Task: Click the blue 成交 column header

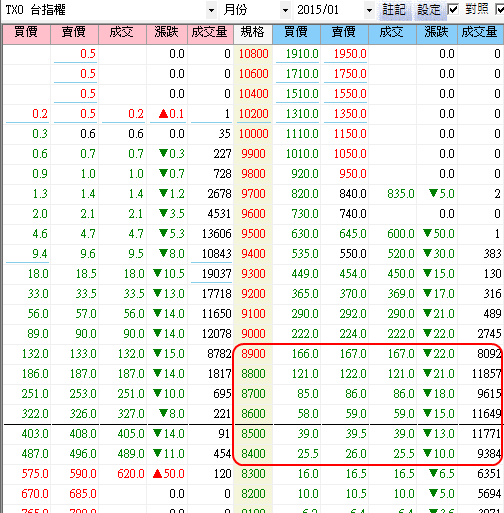Action: (x=392, y=34)
